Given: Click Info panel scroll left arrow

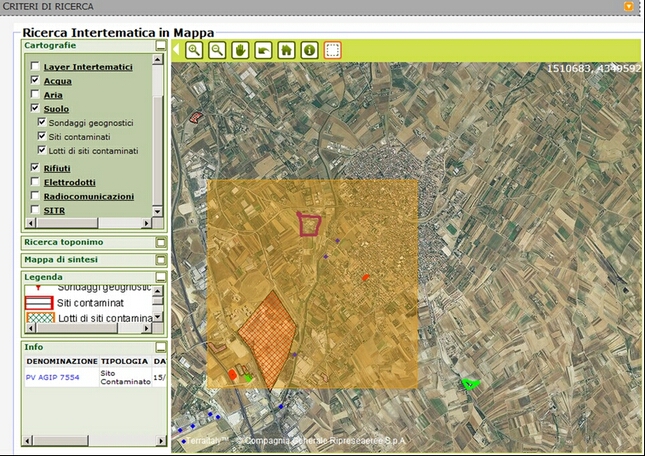Looking at the screenshot, I should point(28,441).
